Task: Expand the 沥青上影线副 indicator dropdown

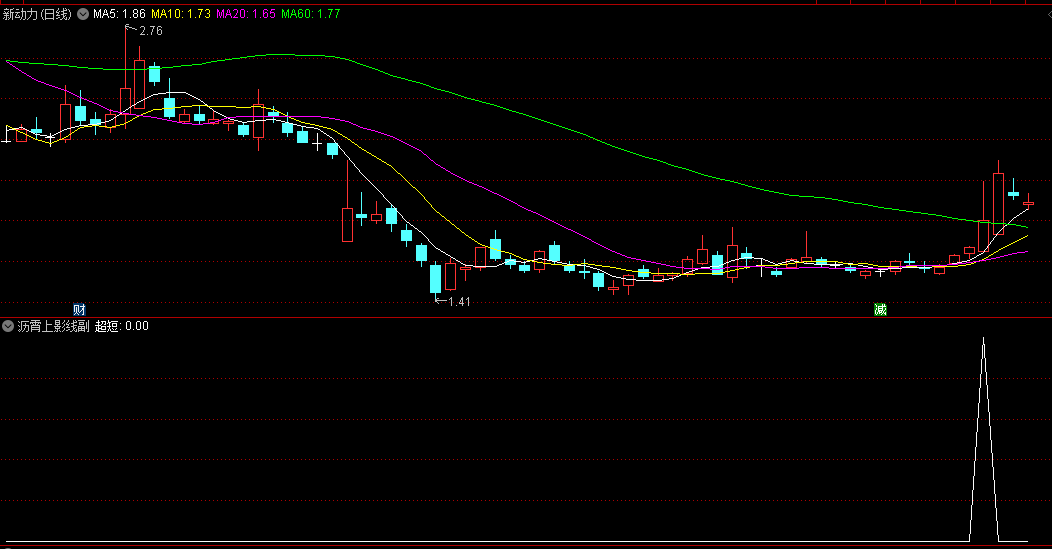Action: pos(8,326)
